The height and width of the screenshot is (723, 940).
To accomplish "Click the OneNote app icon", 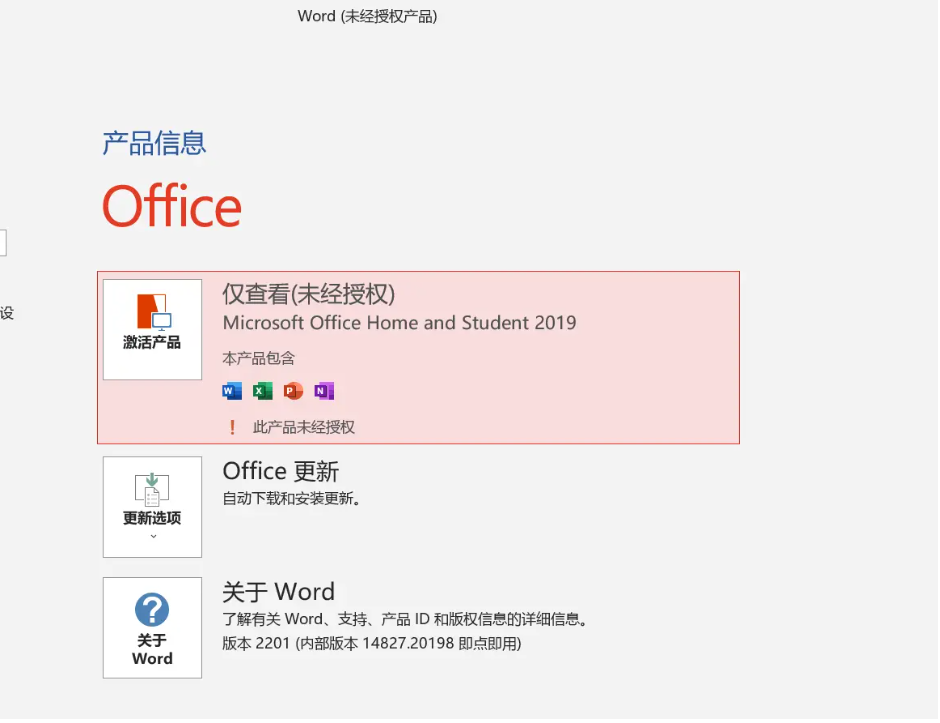I will 324,391.
